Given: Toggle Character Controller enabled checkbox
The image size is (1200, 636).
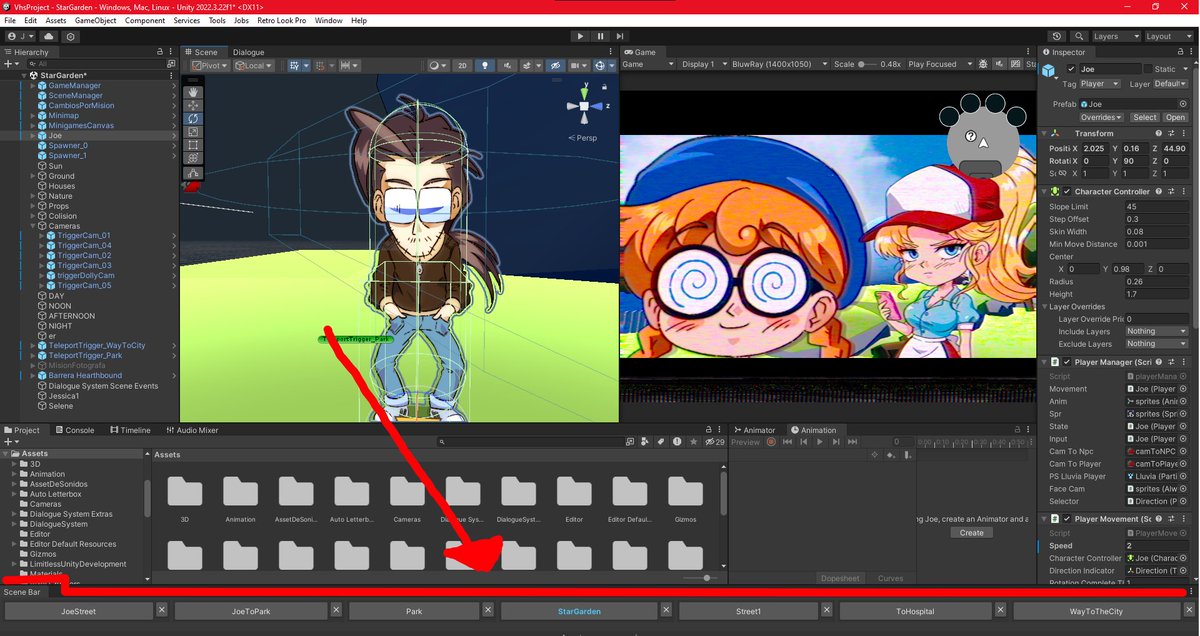Looking at the screenshot, I should pyautogui.click(x=1067, y=192).
